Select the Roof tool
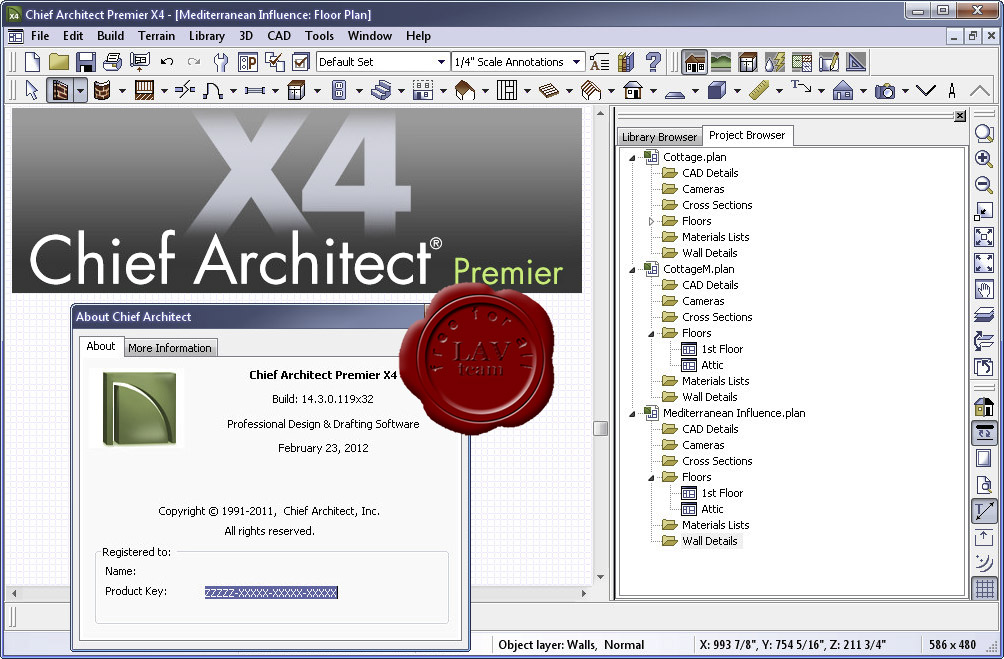The image size is (1004, 659). pyautogui.click(x=465, y=90)
